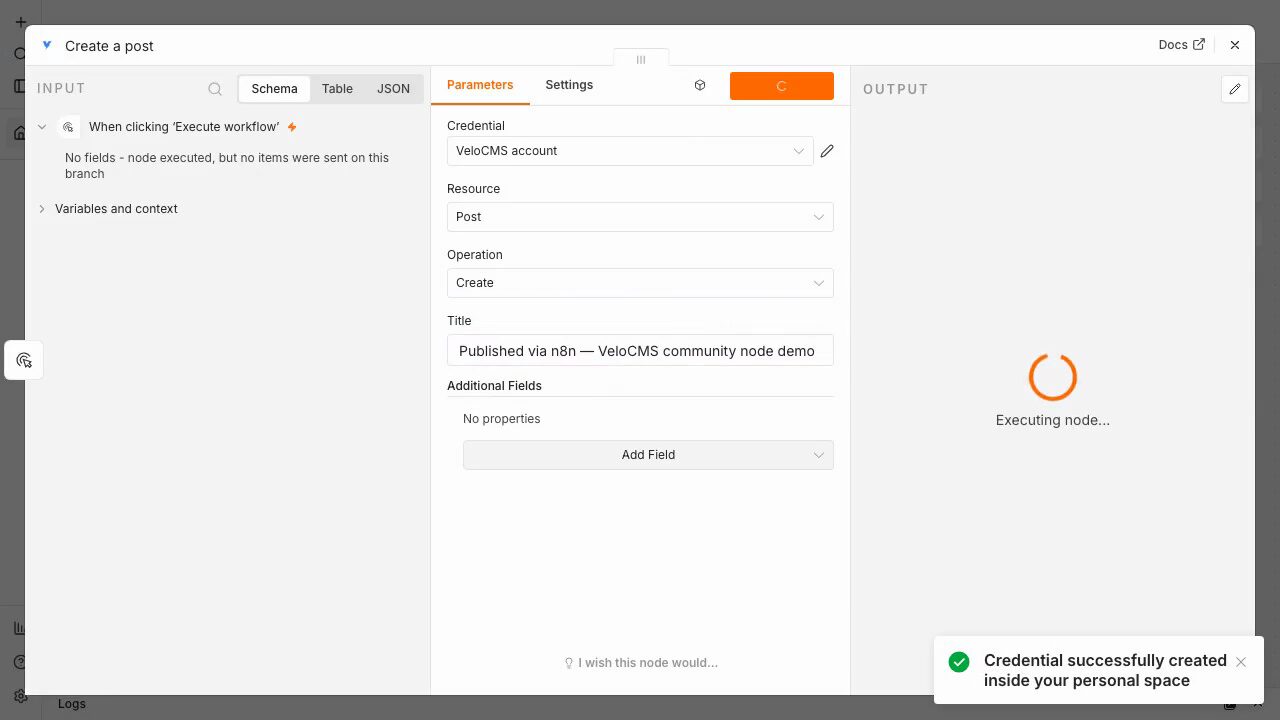Click the plus icon in left sidebar

[x=20, y=22]
